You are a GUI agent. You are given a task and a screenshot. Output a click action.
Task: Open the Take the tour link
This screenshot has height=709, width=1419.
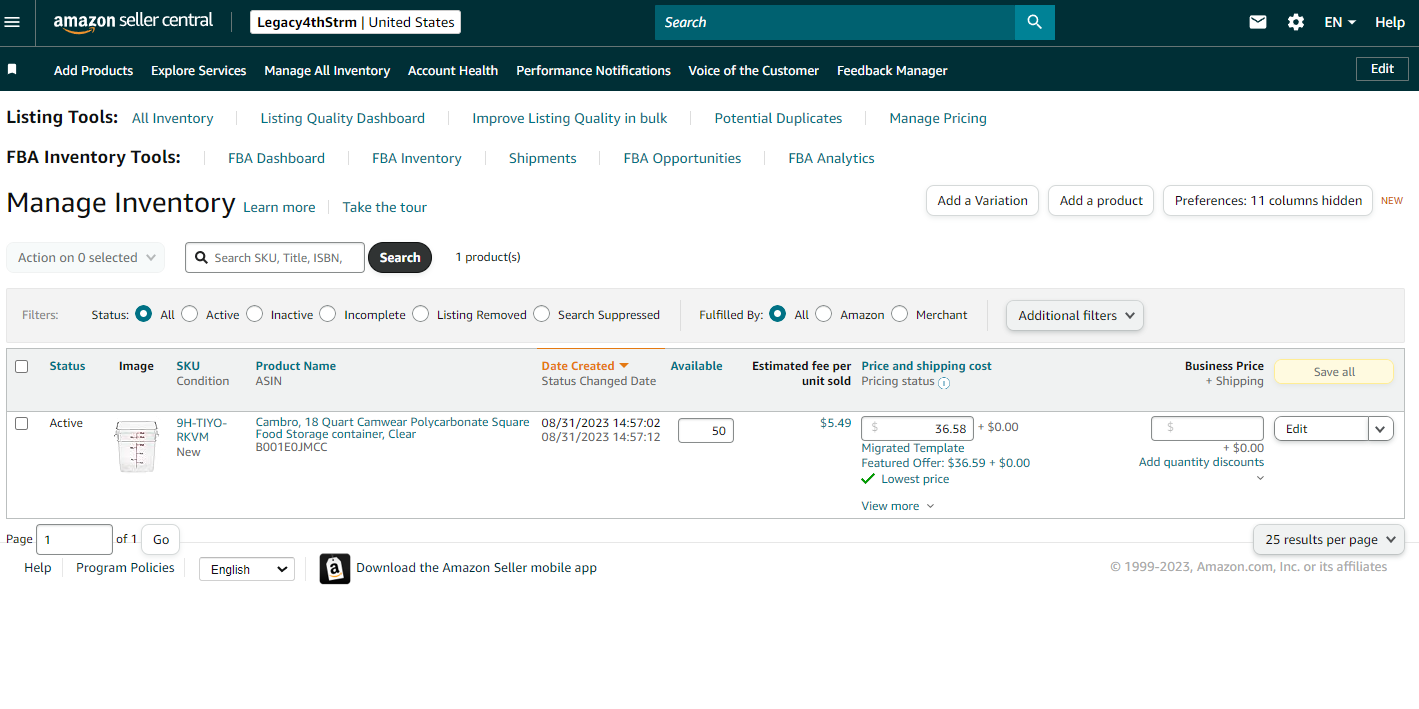[x=384, y=207]
